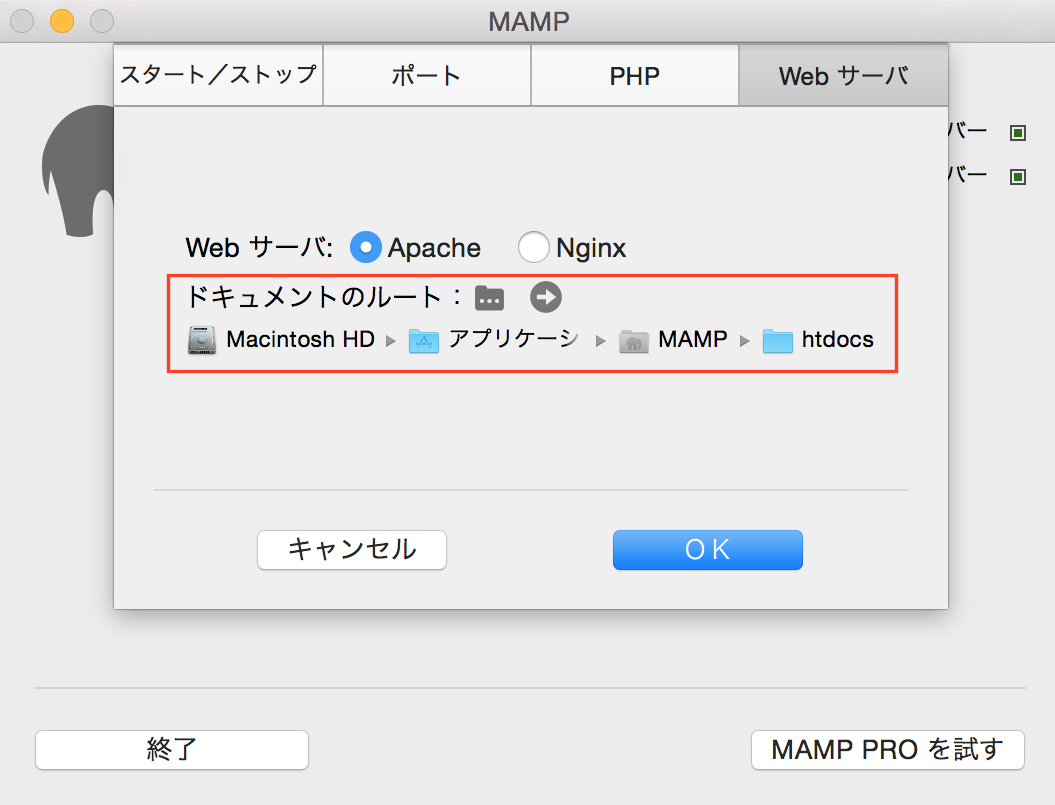1055x805 pixels.
Task: Go to the スタート／ストップ tab
Action: pos(218,75)
